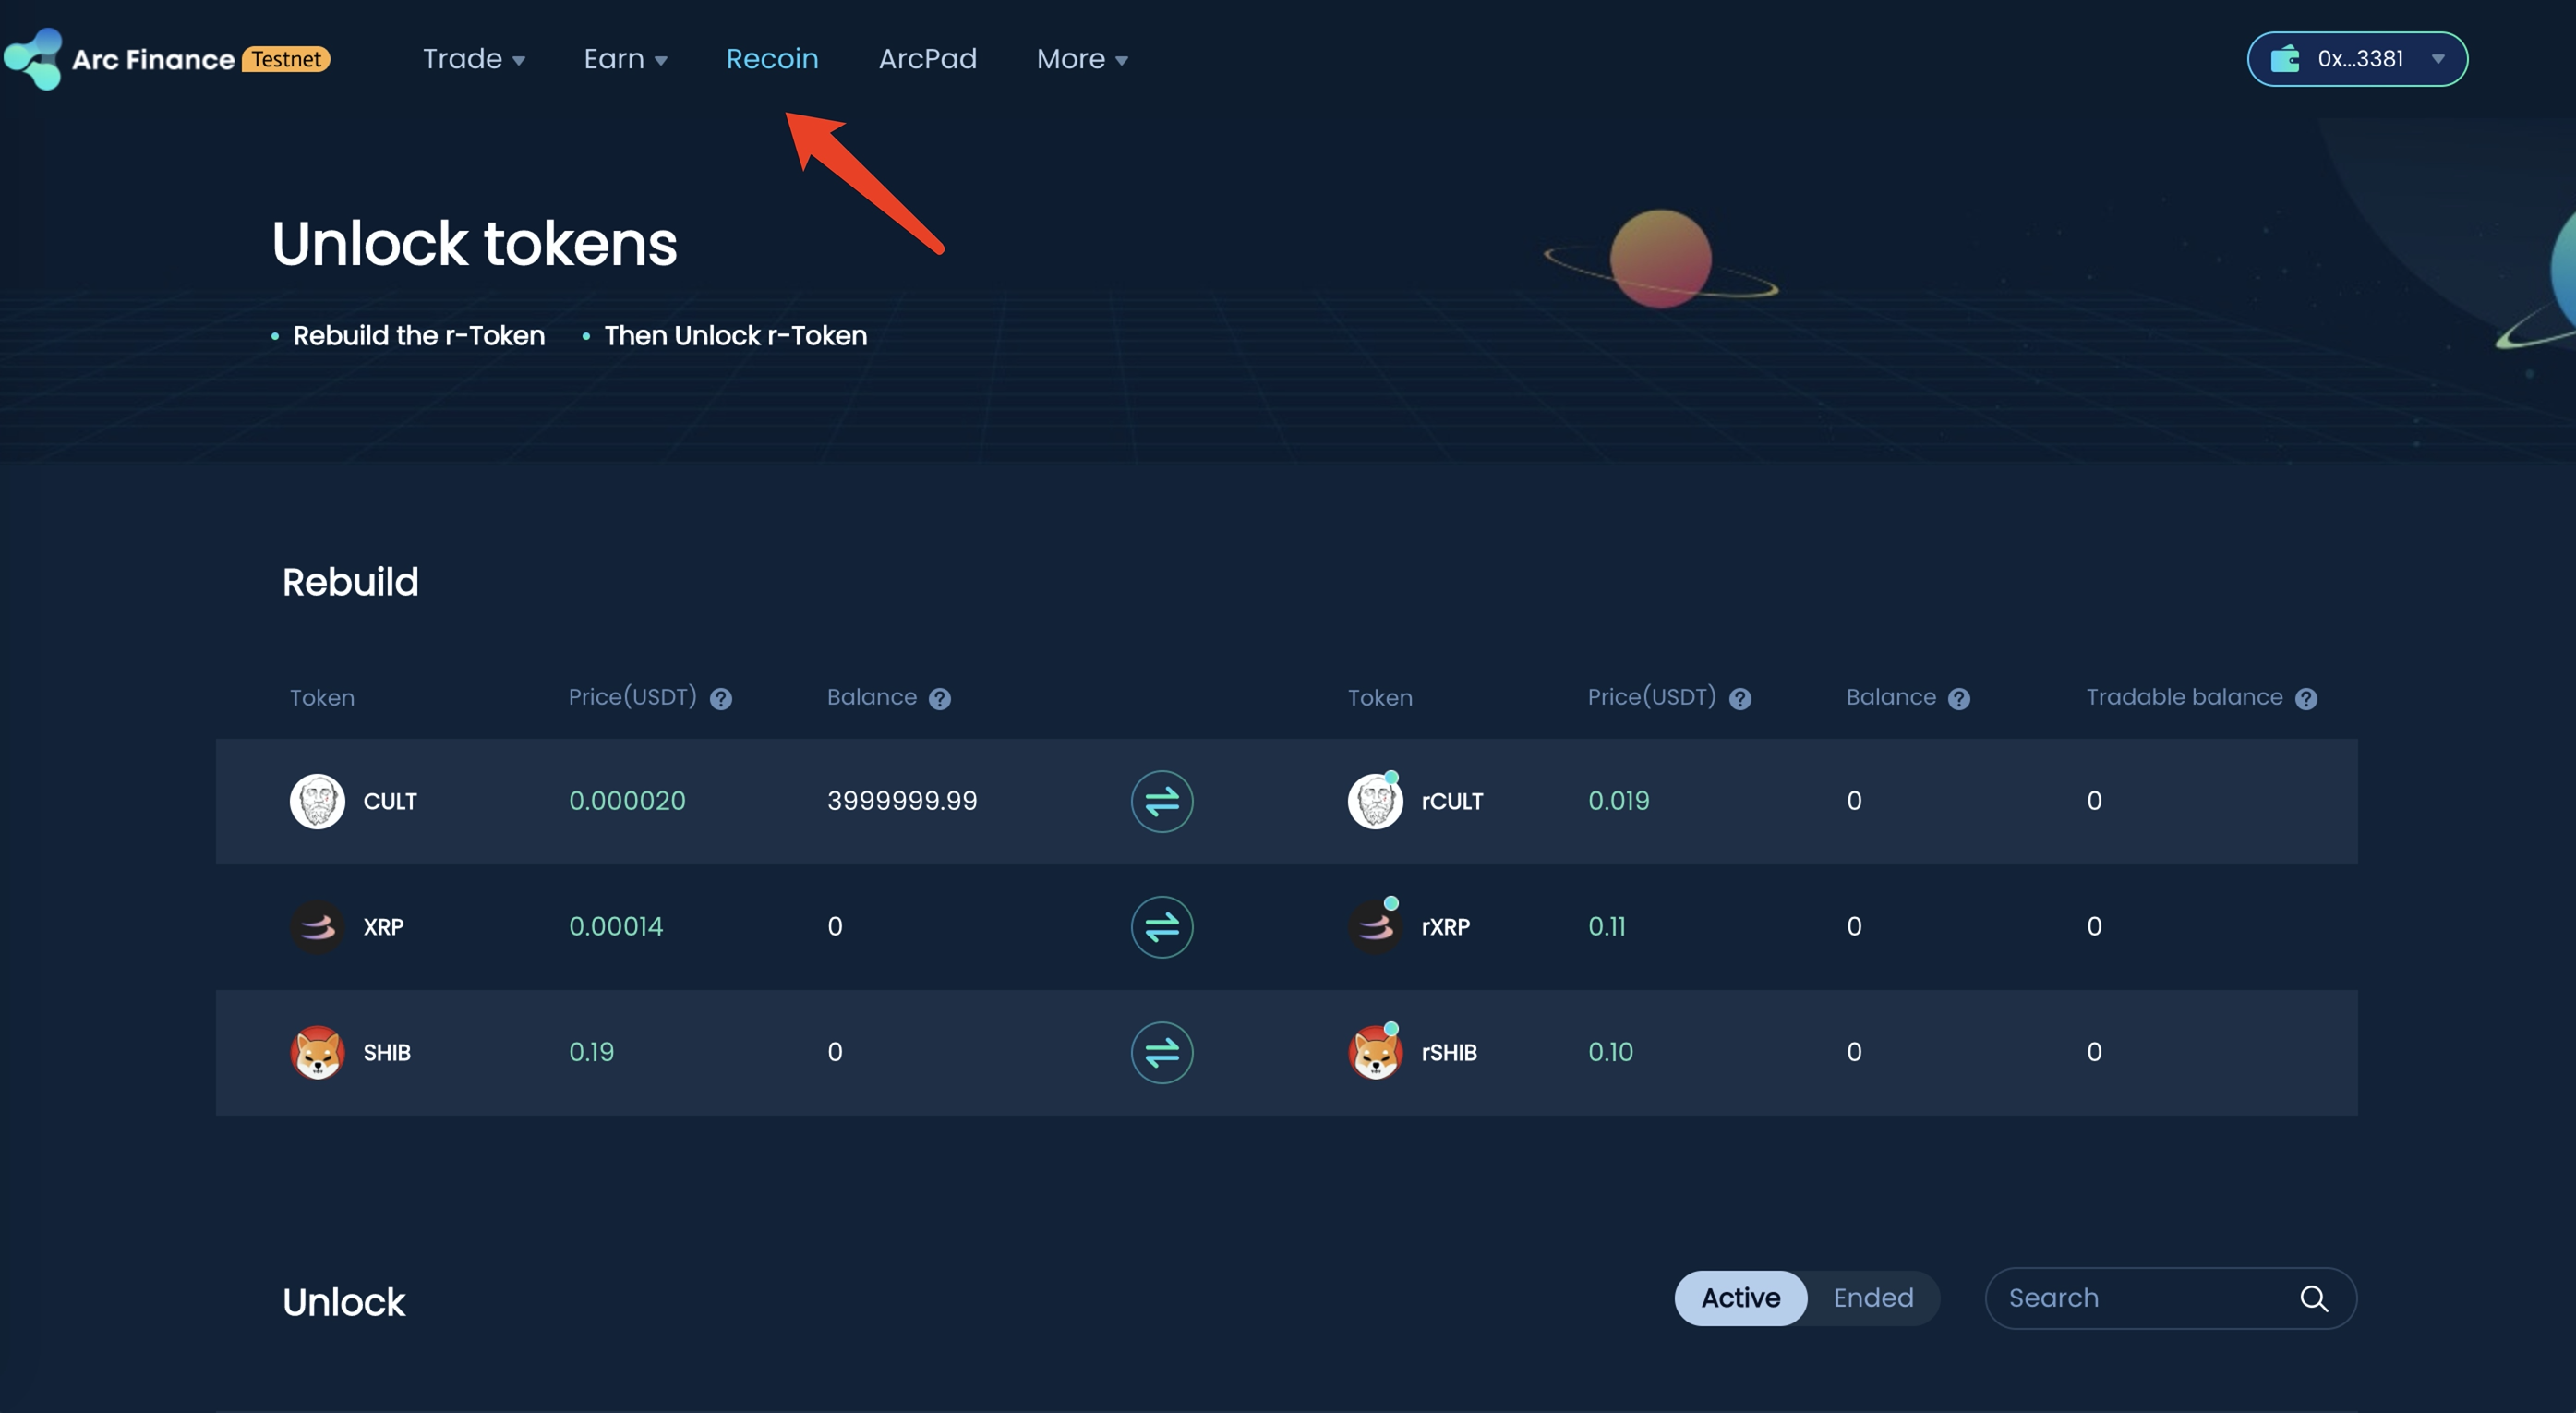
Task: Click the swap icon in CULT row
Action: click(1161, 801)
